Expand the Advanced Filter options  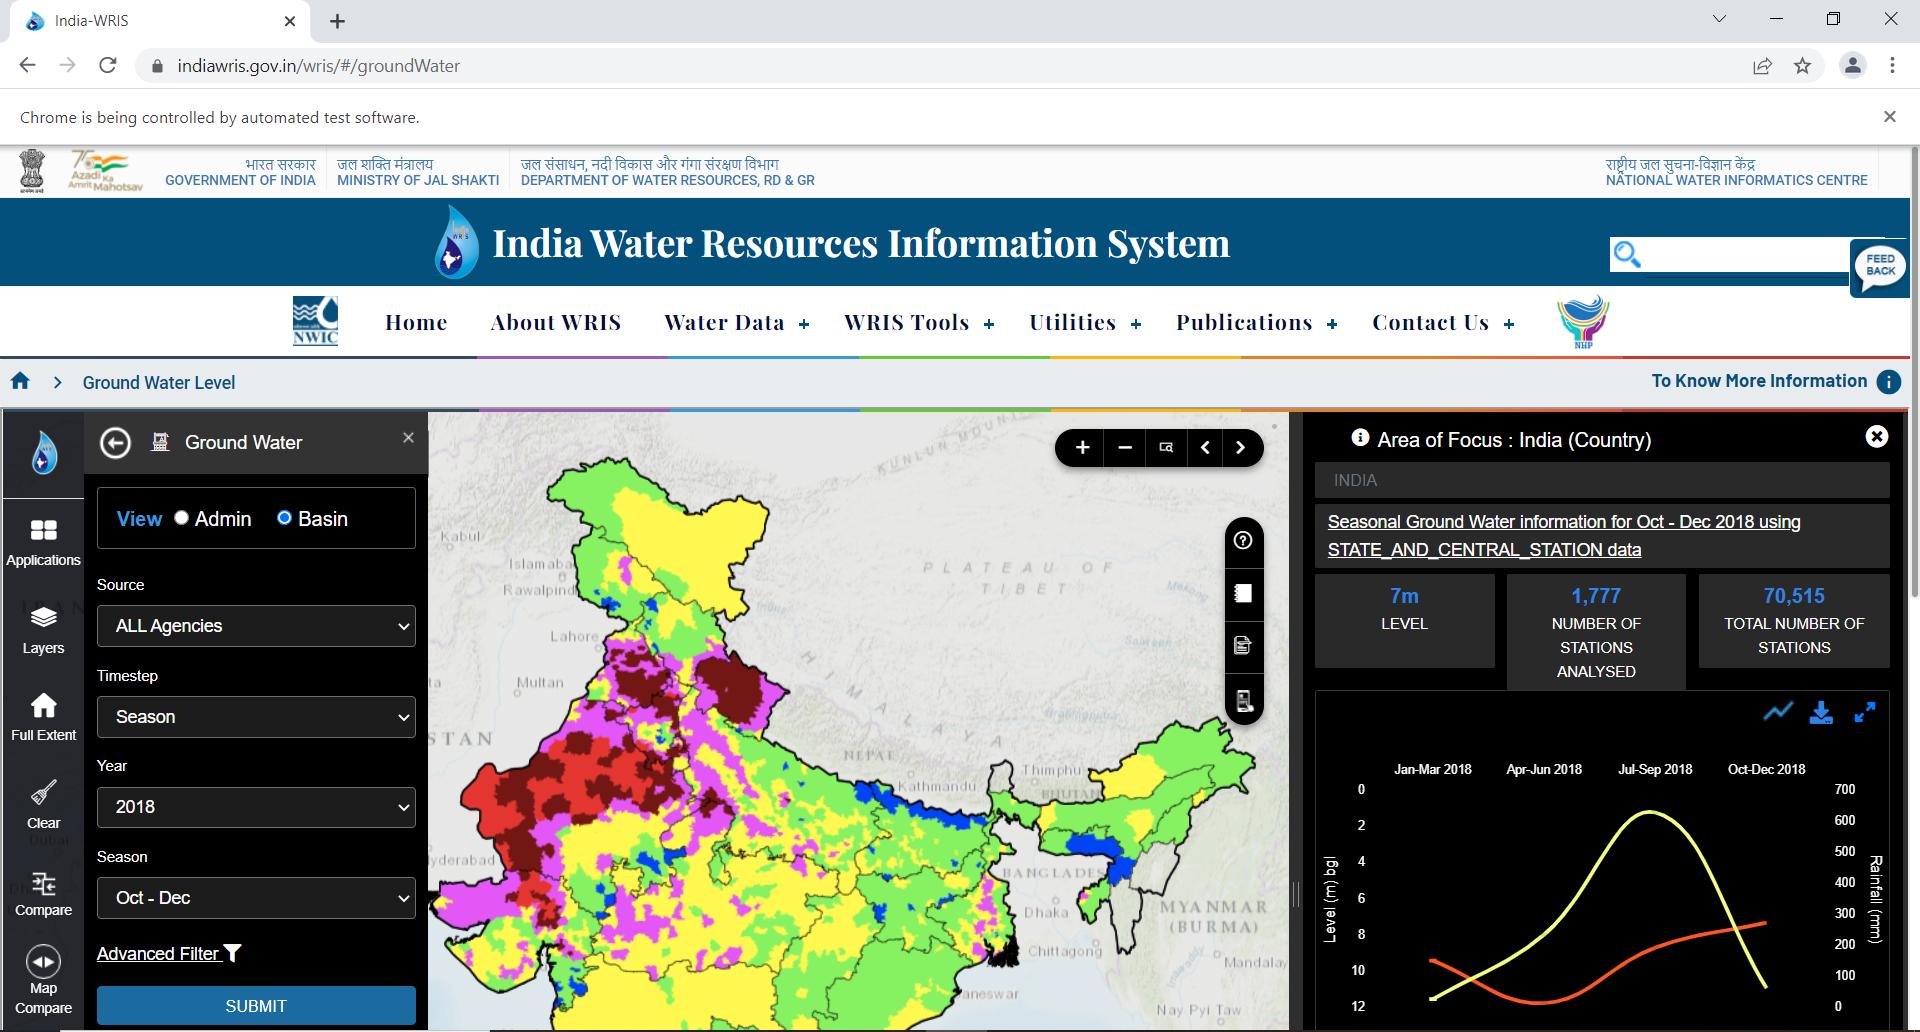[x=169, y=954]
